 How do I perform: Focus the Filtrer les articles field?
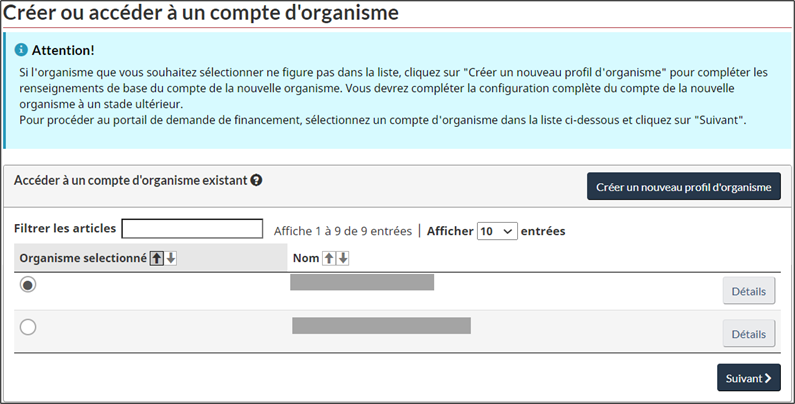pos(192,229)
